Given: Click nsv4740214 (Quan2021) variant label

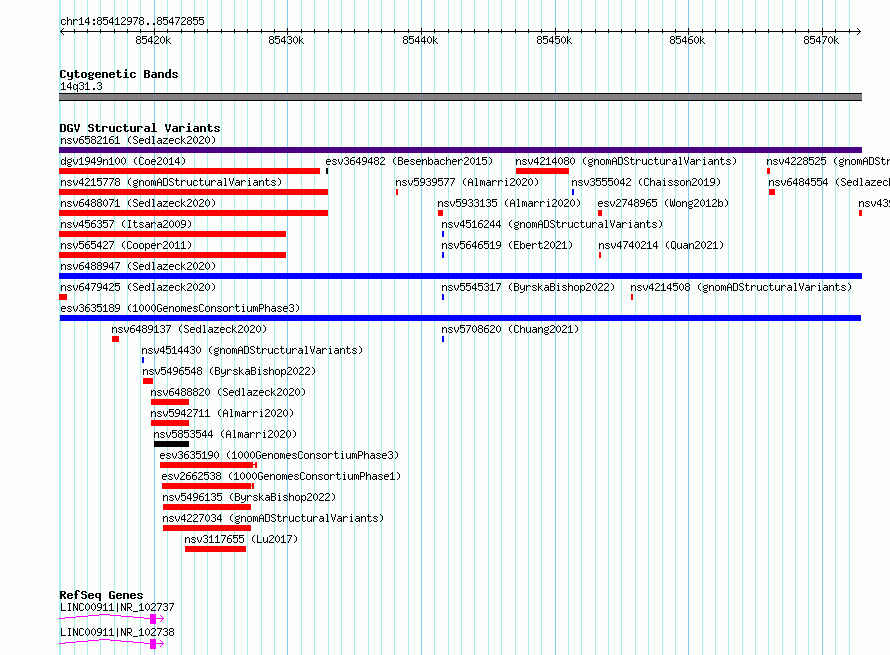Looking at the screenshot, I should click(x=661, y=245).
